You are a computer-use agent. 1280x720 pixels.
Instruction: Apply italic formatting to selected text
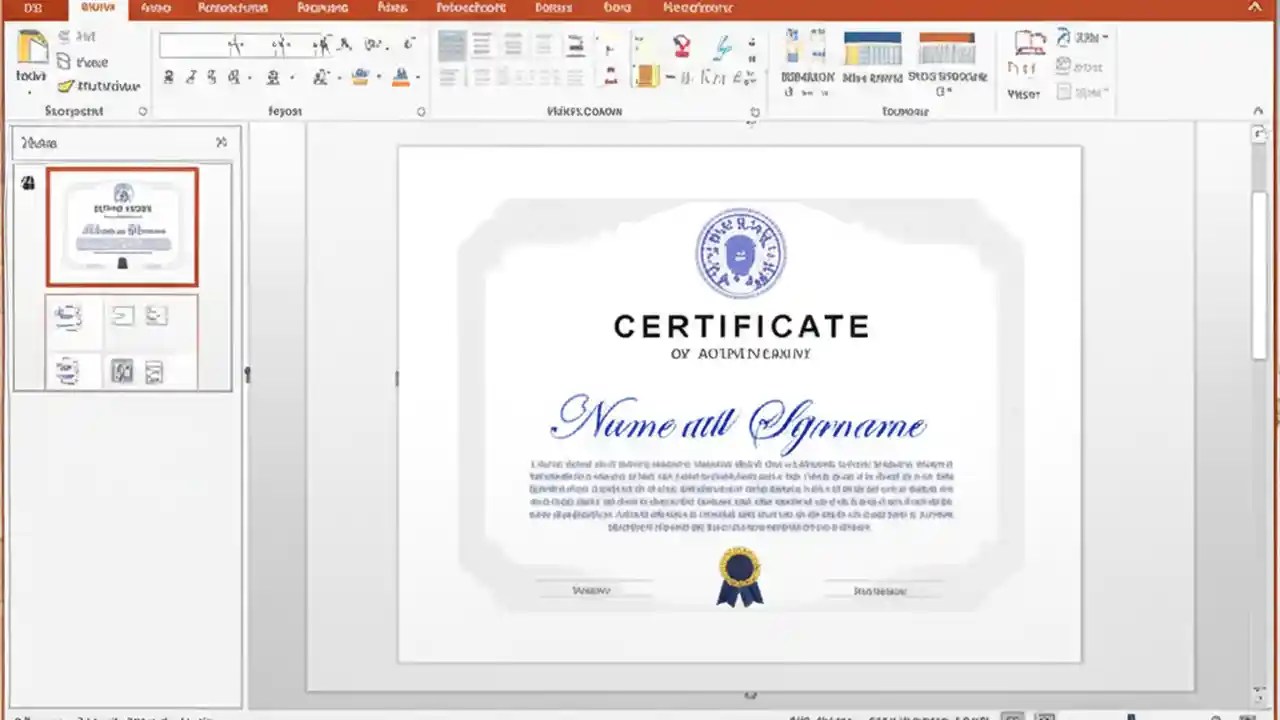(x=192, y=77)
